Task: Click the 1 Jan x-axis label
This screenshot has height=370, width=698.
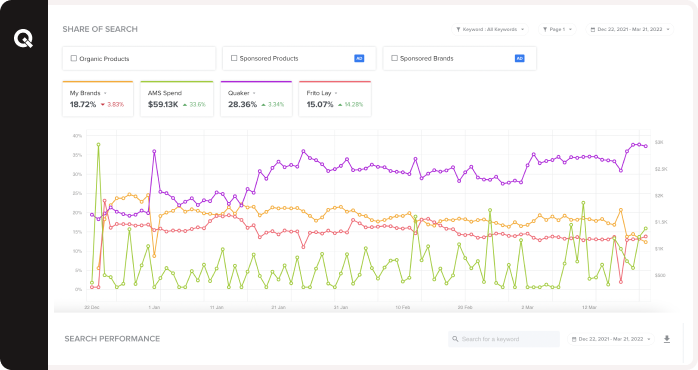Action: pos(154,308)
